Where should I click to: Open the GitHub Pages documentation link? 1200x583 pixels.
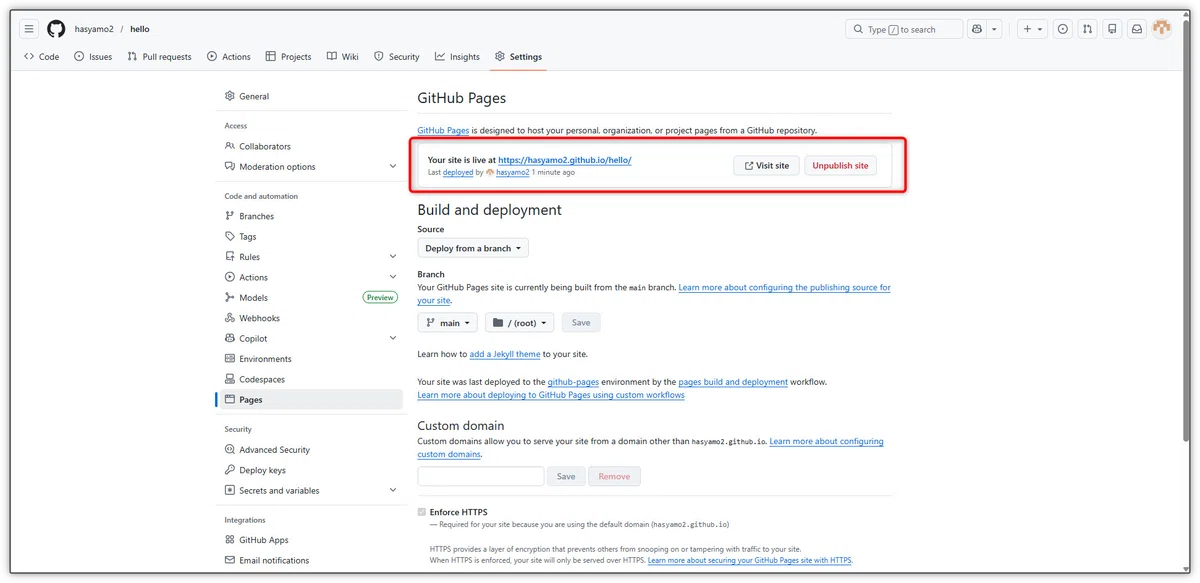coord(443,130)
